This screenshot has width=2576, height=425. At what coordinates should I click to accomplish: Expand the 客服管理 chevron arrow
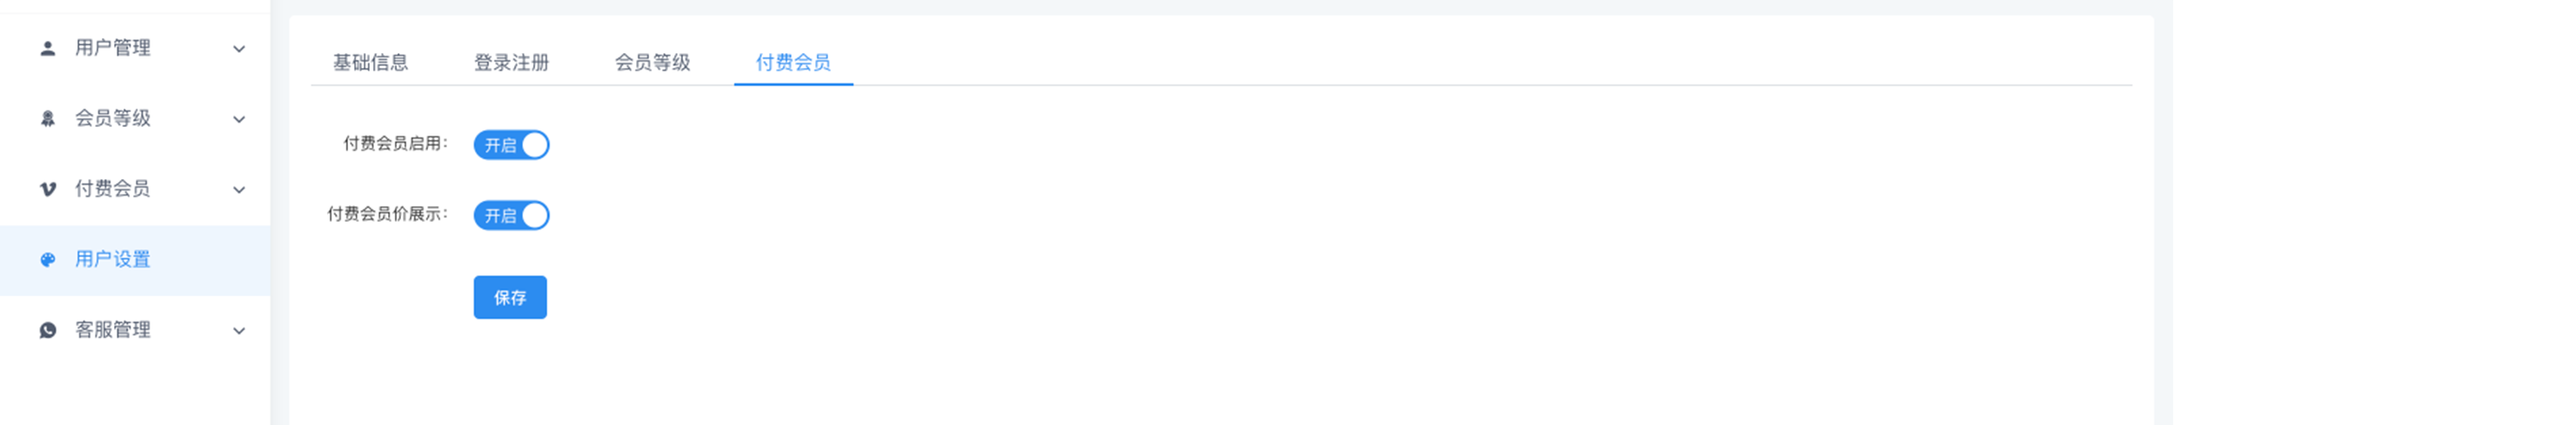[x=239, y=331]
